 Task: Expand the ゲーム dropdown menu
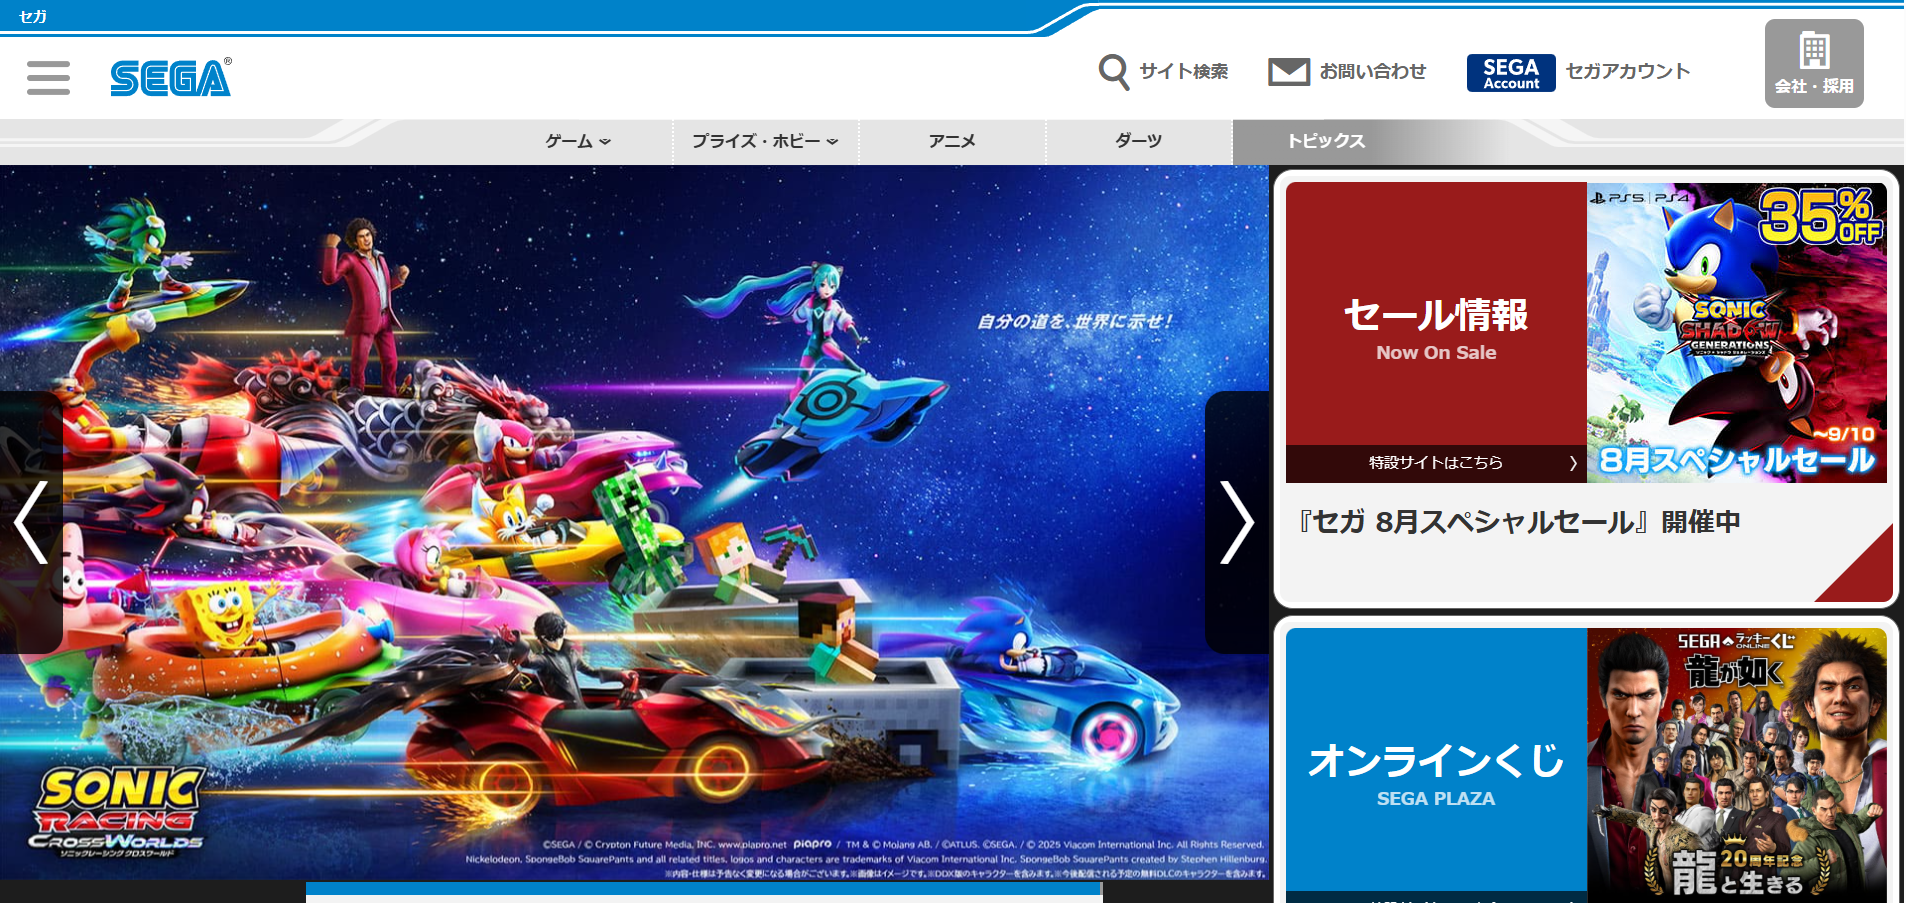(x=575, y=141)
